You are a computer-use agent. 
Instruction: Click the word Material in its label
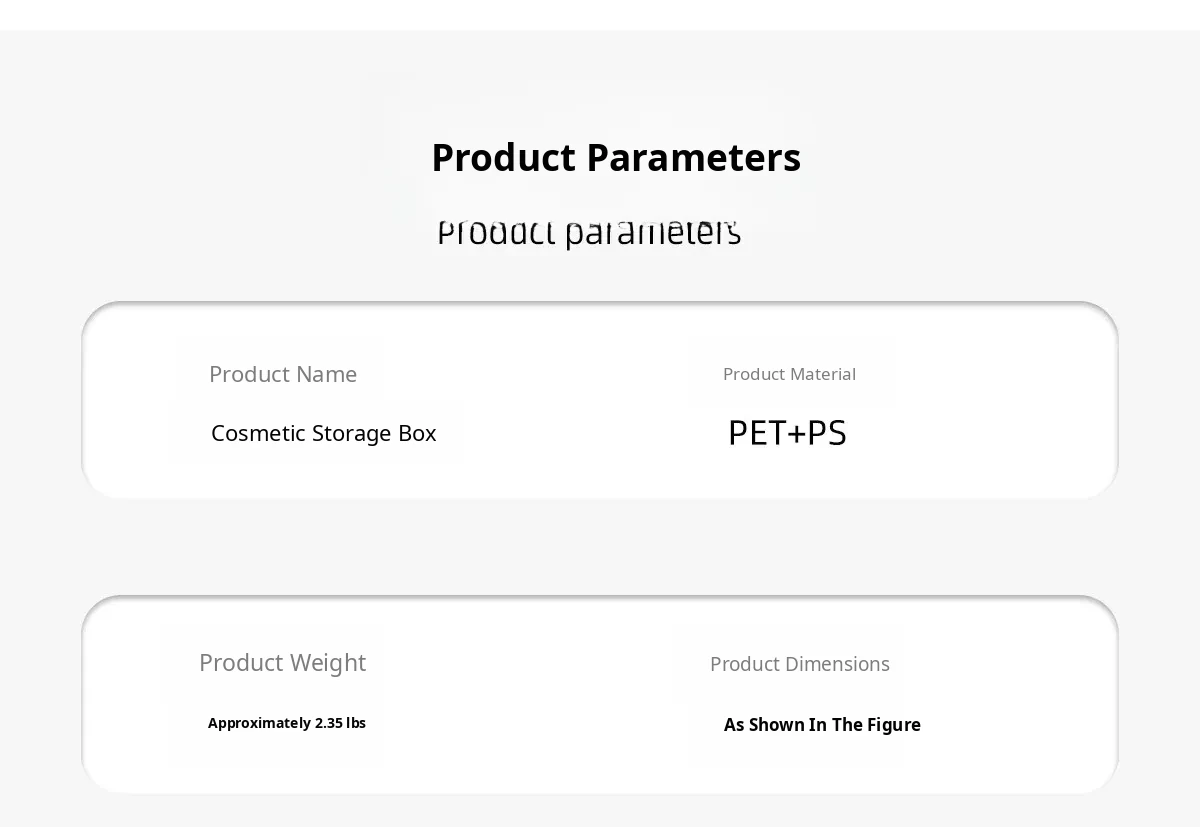(x=823, y=374)
